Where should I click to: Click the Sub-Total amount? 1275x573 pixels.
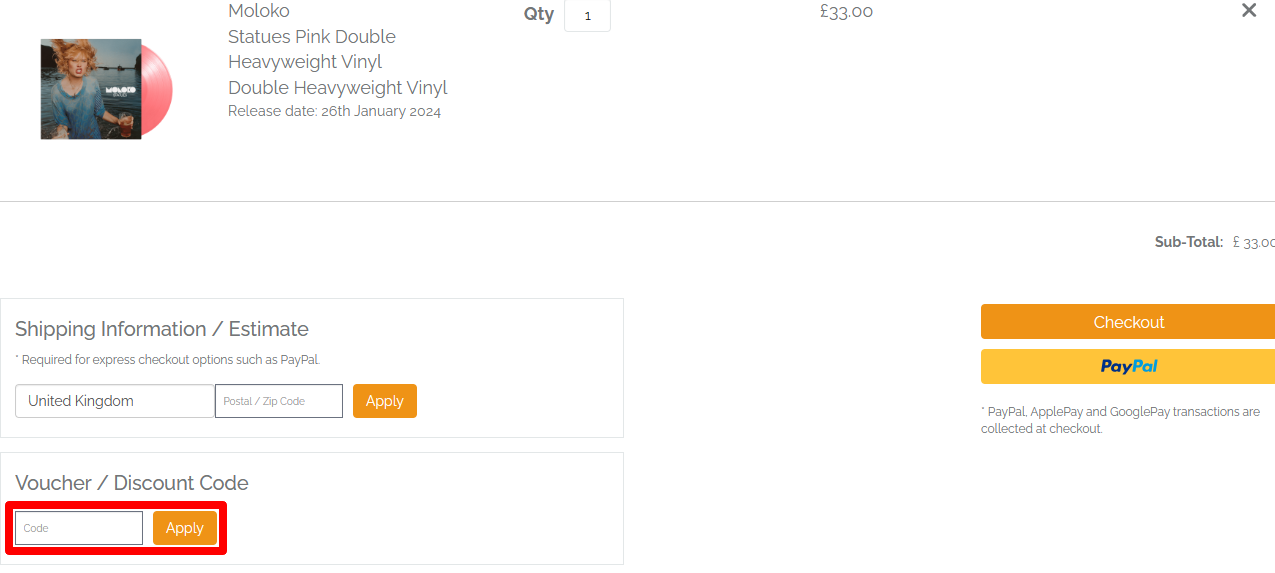coord(1253,242)
